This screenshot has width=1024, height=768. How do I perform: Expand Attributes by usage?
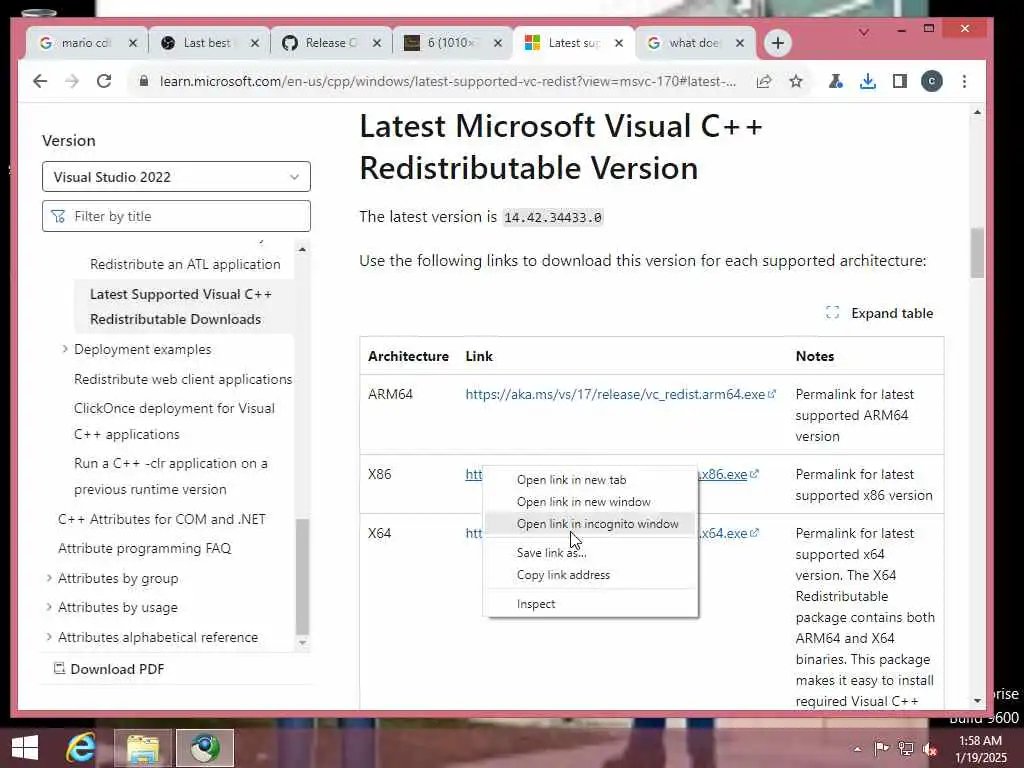[x=49, y=607]
